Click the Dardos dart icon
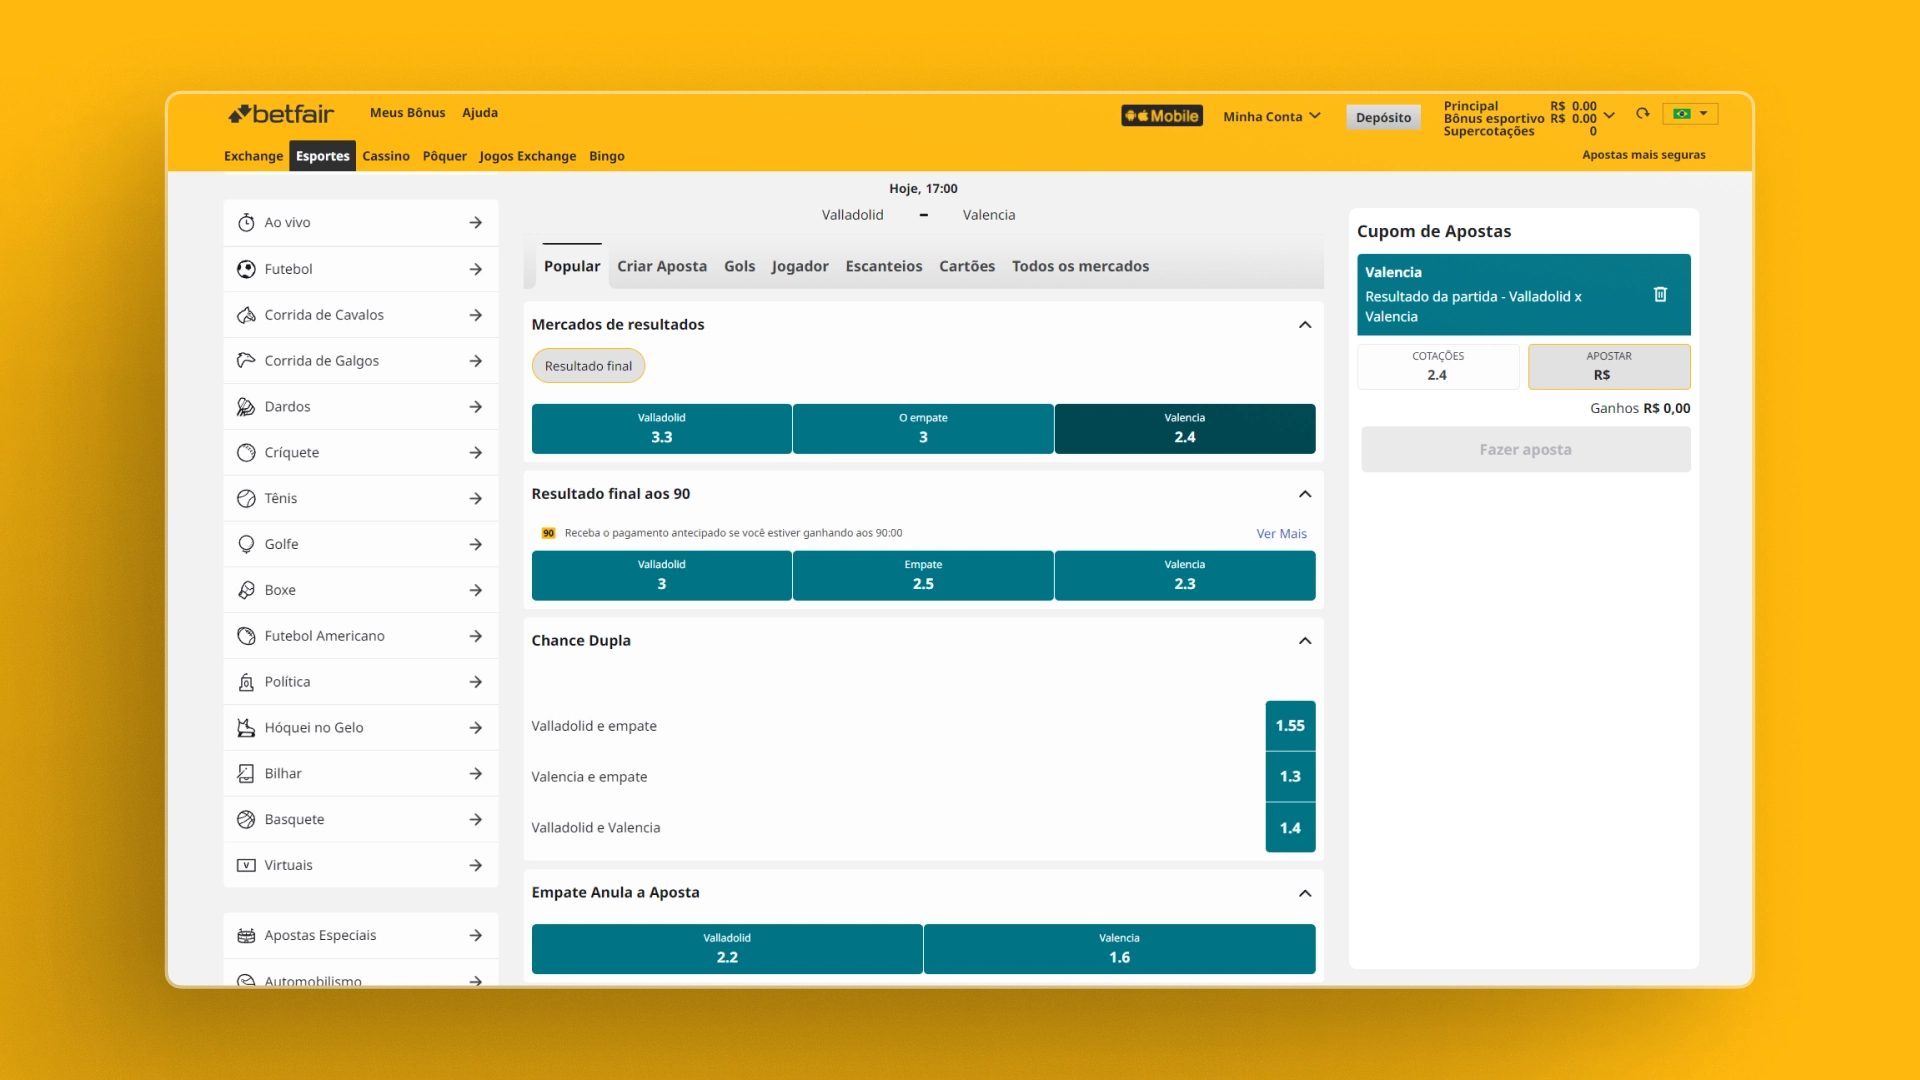The image size is (1920, 1080). click(x=246, y=407)
